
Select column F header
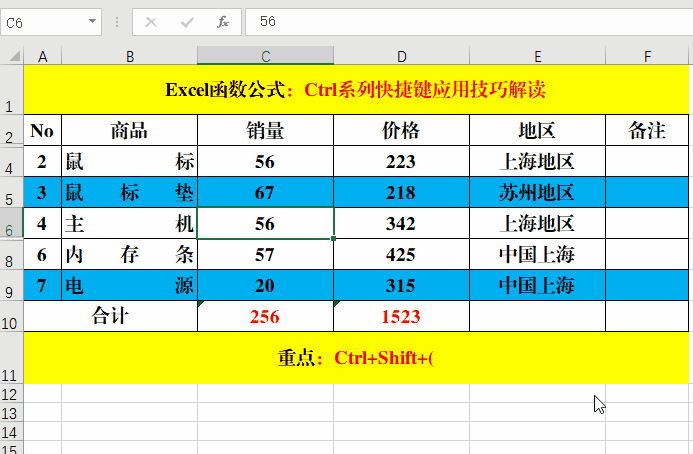(x=647, y=56)
